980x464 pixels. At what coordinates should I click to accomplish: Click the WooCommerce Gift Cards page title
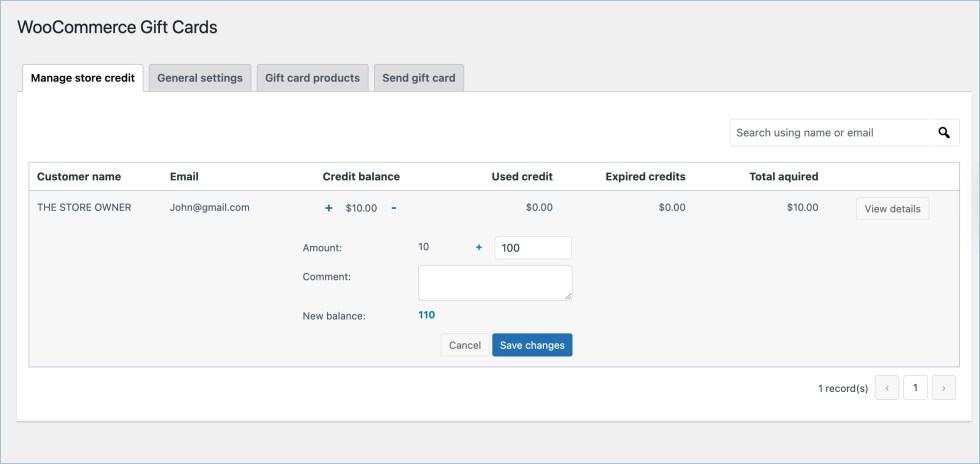coord(118,28)
